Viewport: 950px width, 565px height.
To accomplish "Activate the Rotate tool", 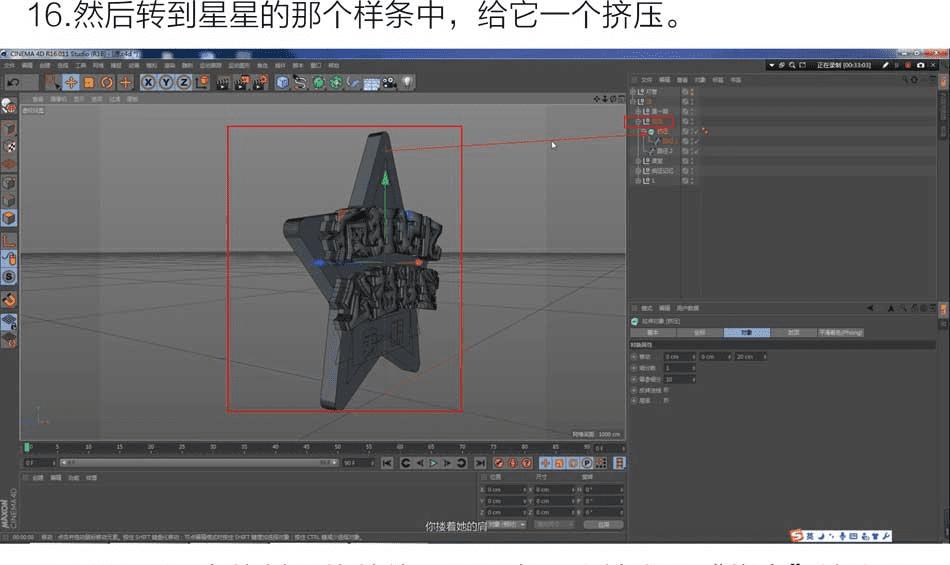I will click(107, 82).
